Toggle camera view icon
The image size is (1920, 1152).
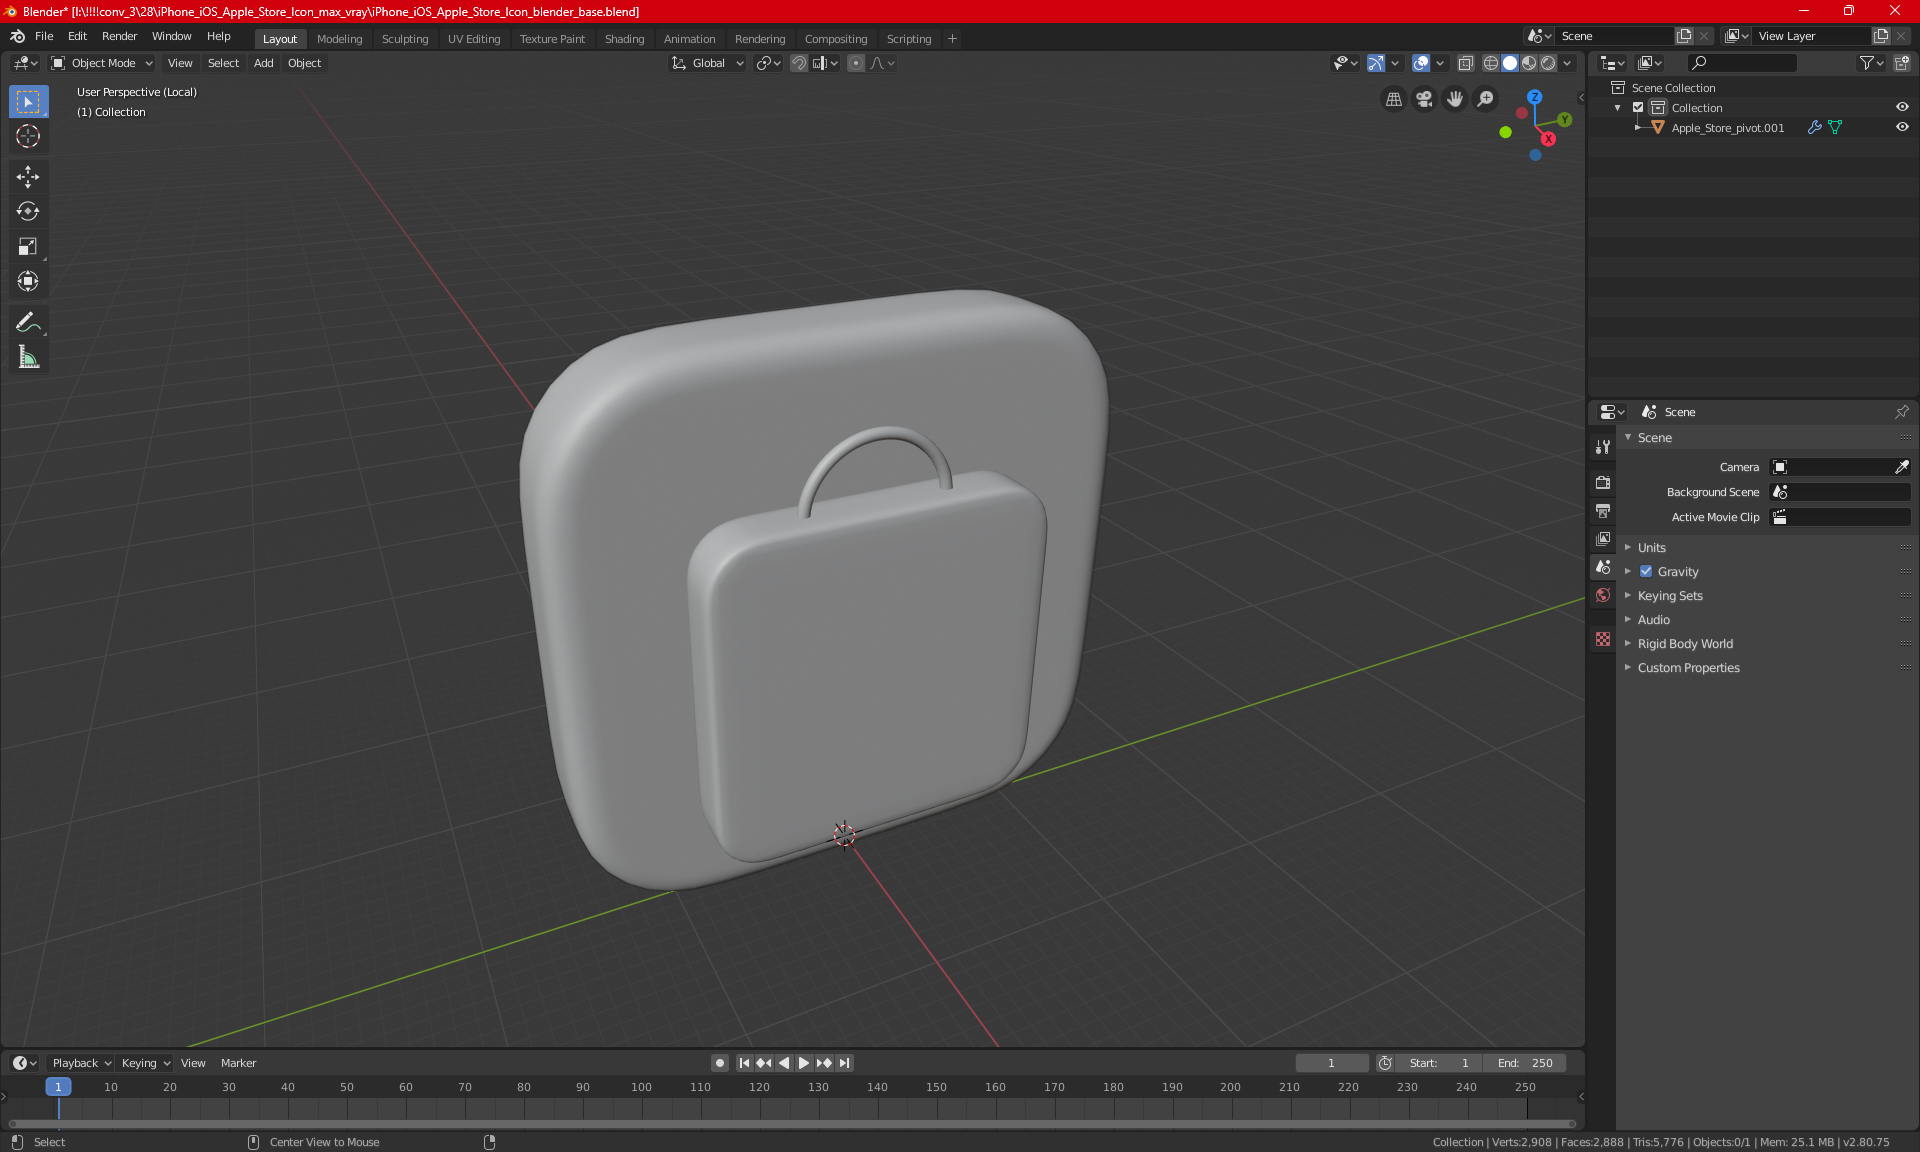click(1424, 99)
